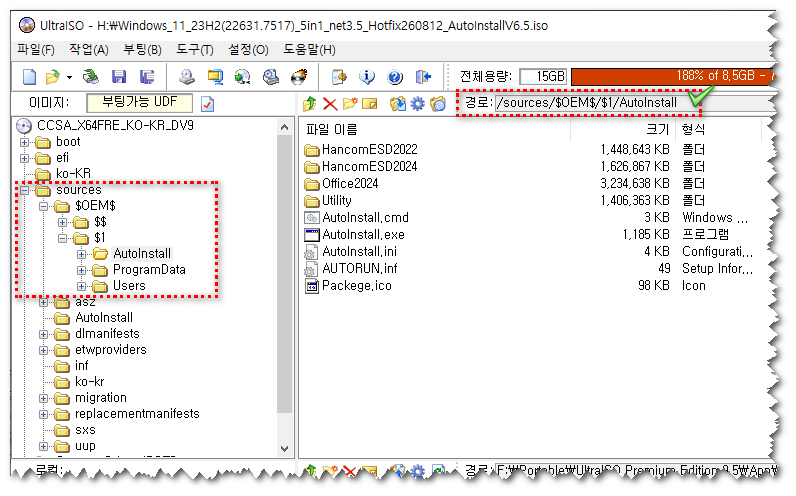
Task: Click the Mount to virtual drive icon
Action: click(x=271, y=77)
